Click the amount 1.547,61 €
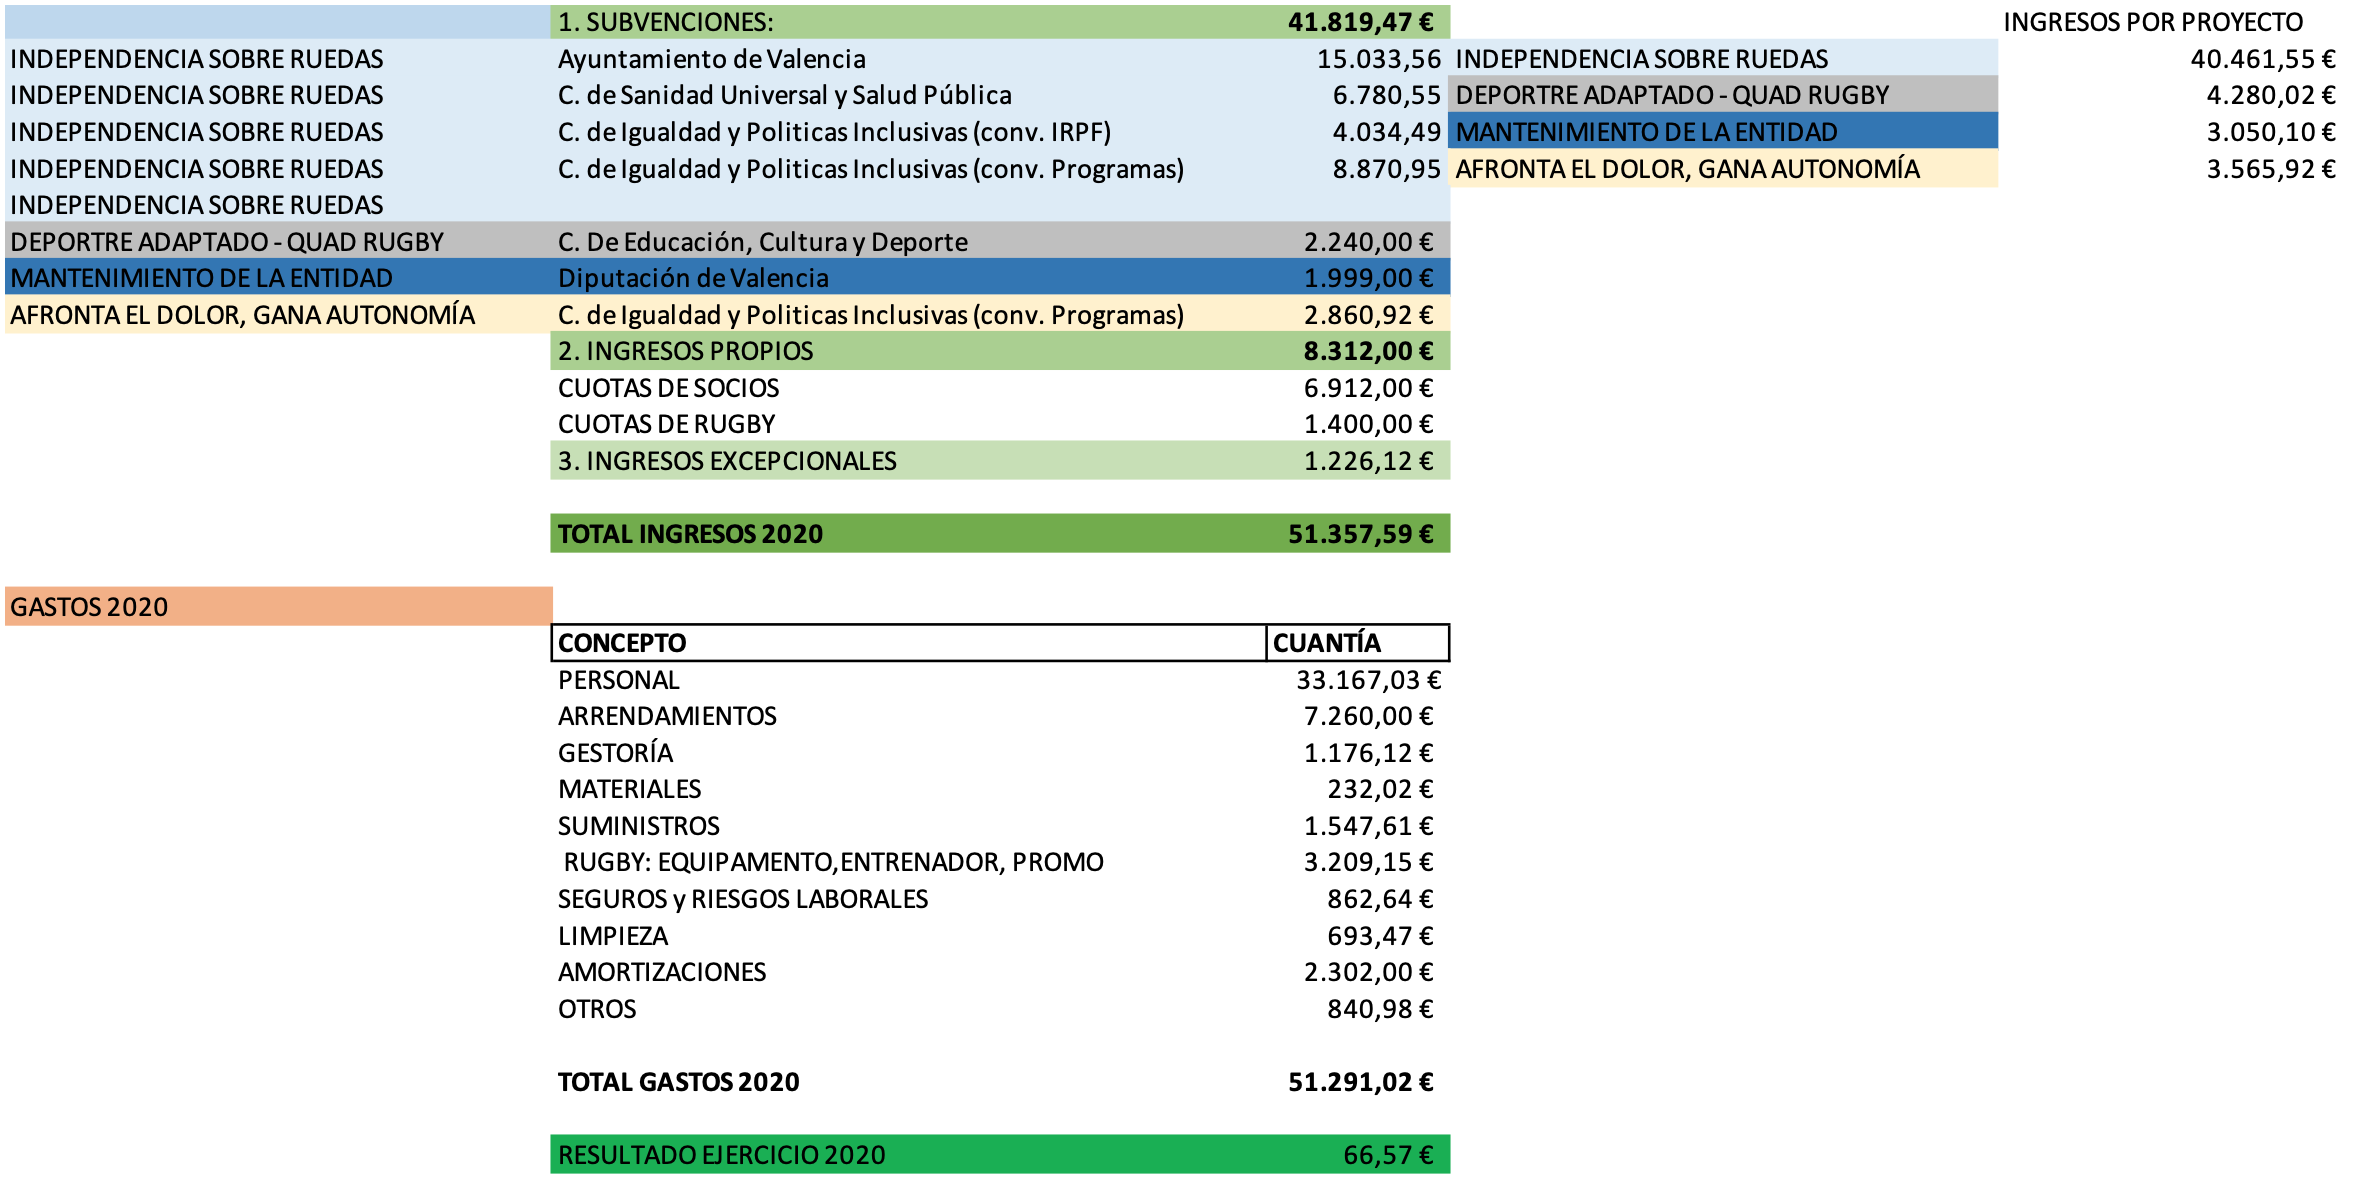Screen dimensions: 2358x1178 (1368, 826)
